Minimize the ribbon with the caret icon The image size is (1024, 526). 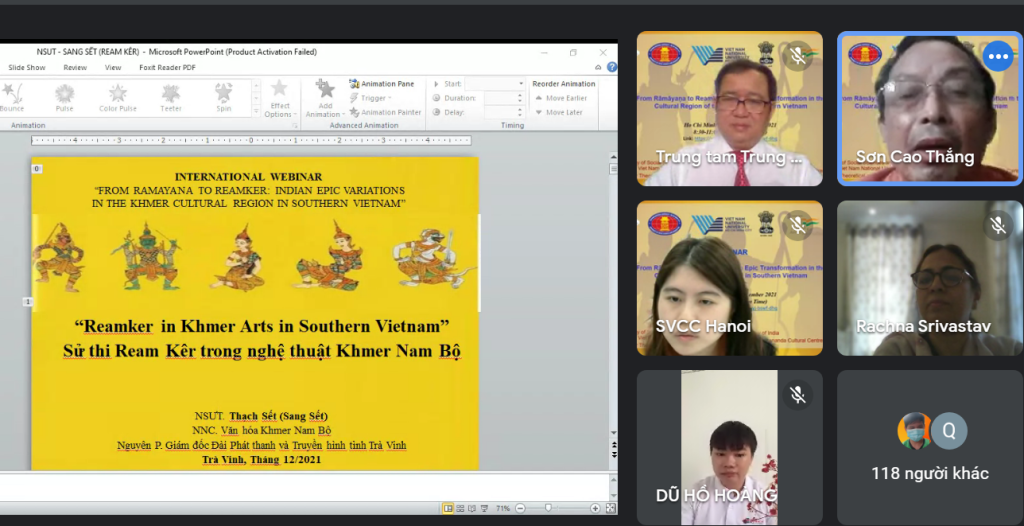[x=598, y=67]
